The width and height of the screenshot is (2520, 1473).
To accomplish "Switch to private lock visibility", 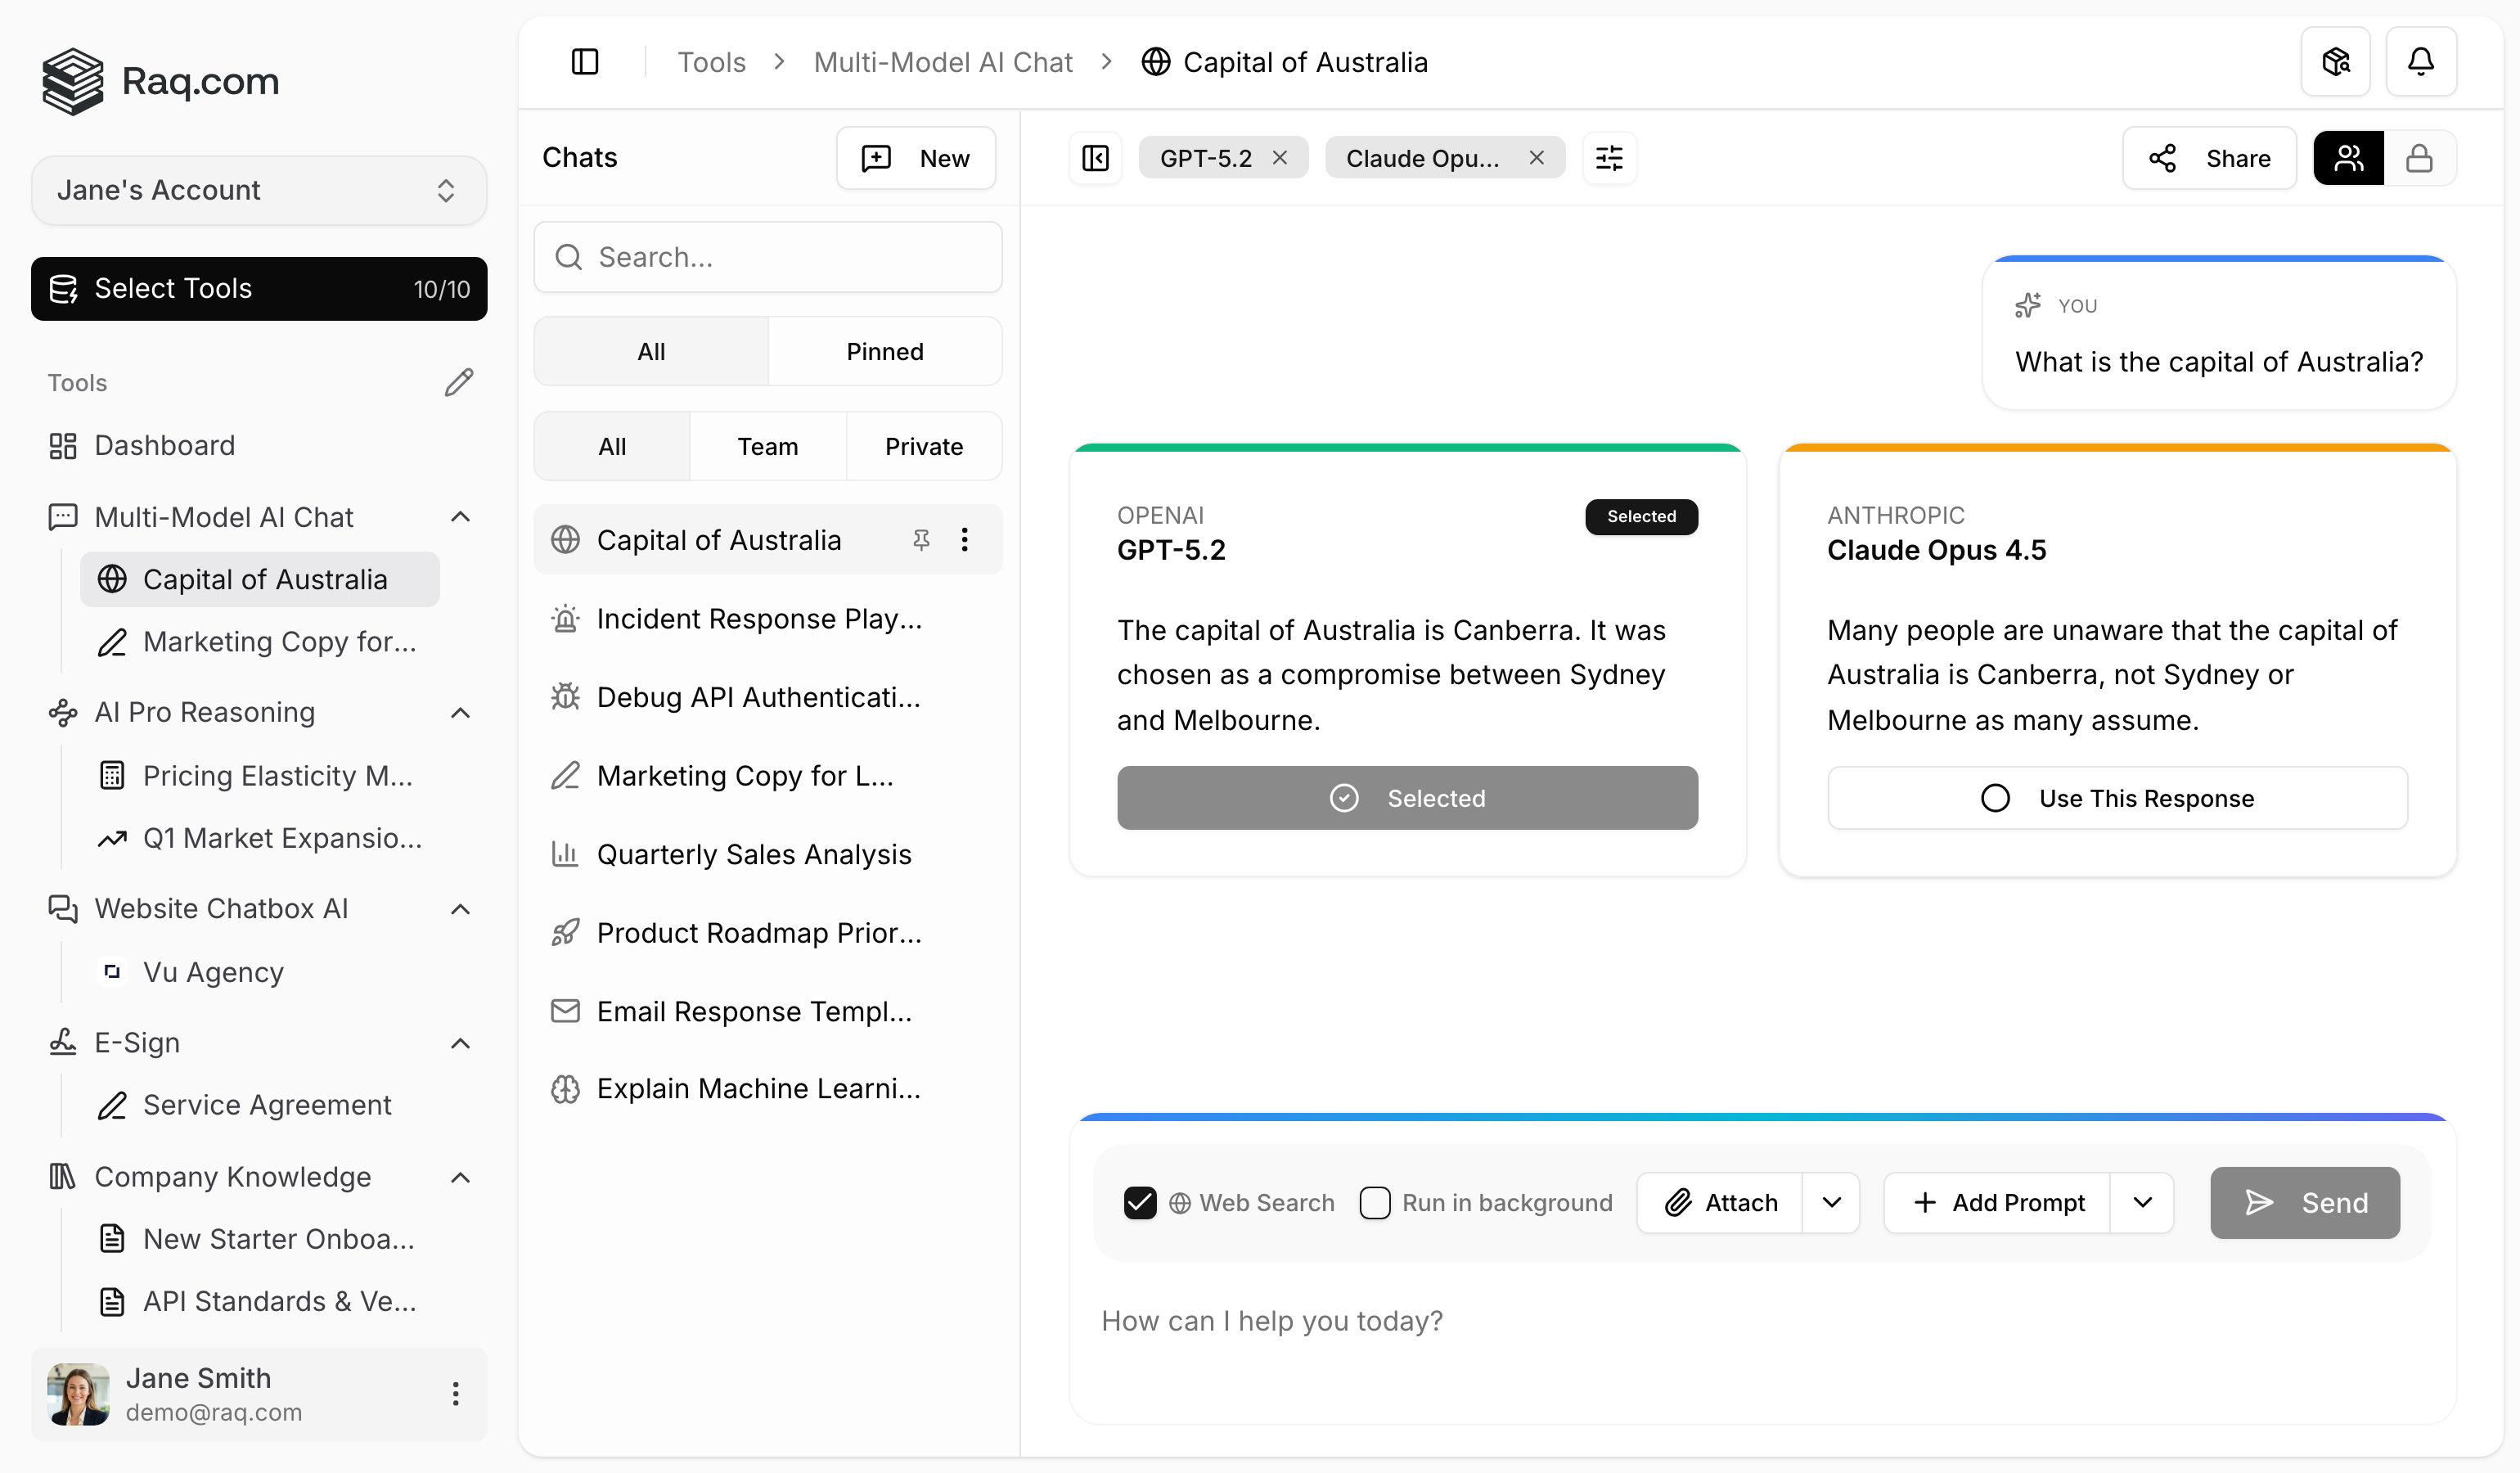I will pos(2419,158).
